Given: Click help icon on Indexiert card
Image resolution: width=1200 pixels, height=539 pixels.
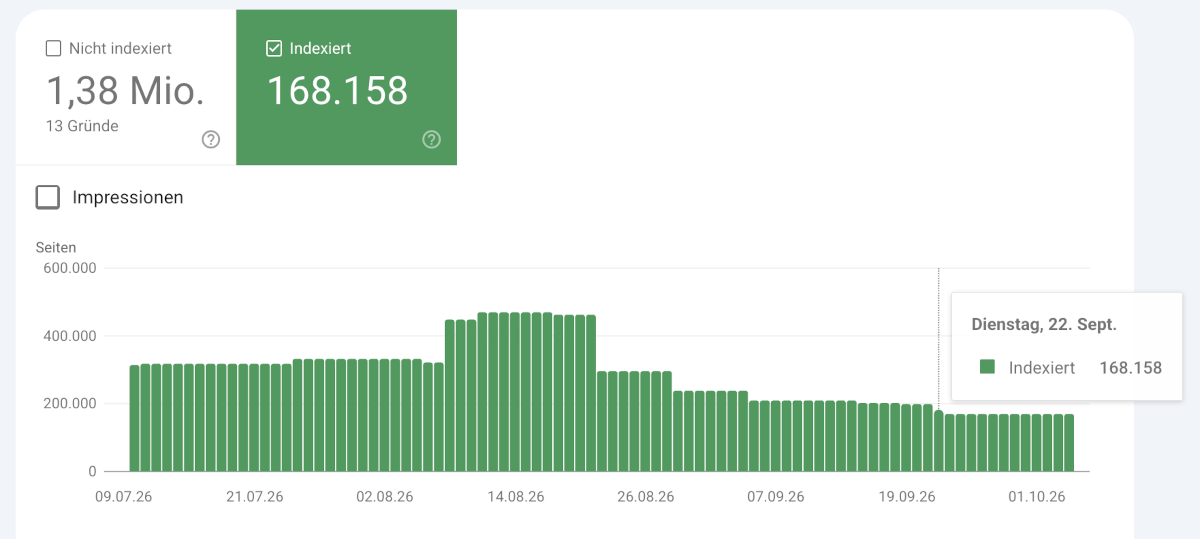Looking at the screenshot, I should pyautogui.click(x=432, y=140).
